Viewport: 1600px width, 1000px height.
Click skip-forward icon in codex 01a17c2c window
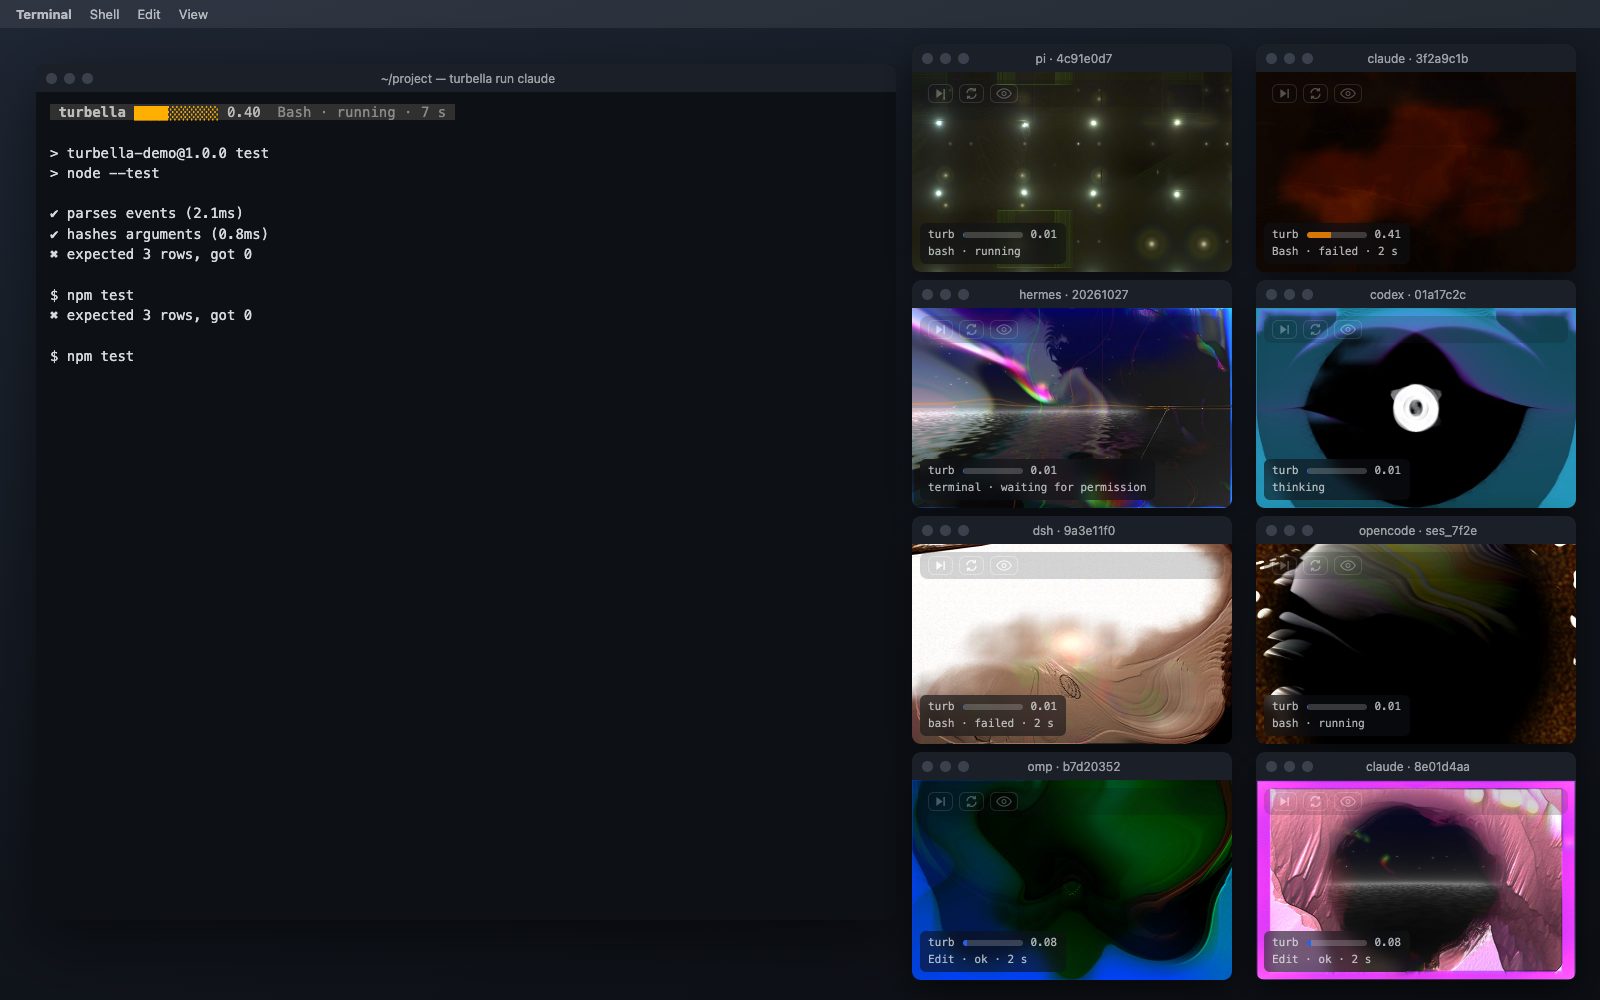pos(1284,330)
